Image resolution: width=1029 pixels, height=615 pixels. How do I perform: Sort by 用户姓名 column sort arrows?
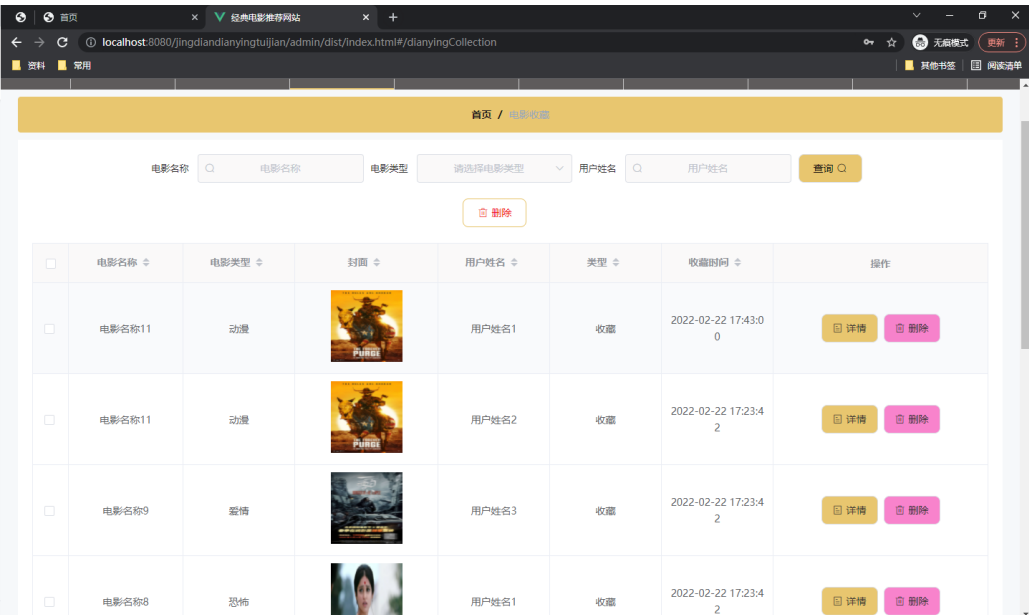(x=514, y=262)
